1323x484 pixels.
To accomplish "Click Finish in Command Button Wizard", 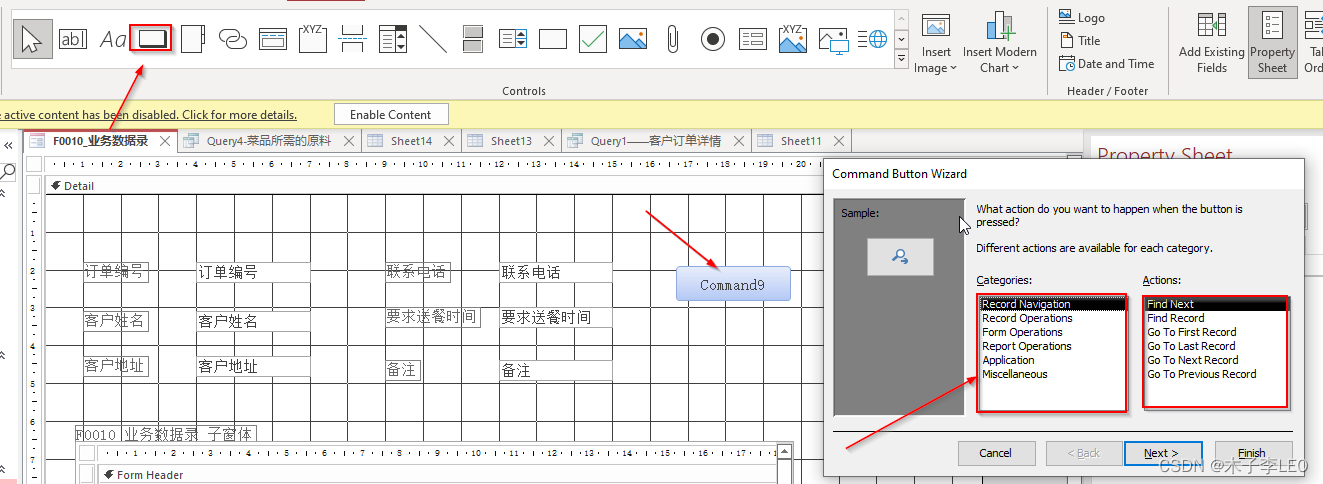I will coord(1252,453).
